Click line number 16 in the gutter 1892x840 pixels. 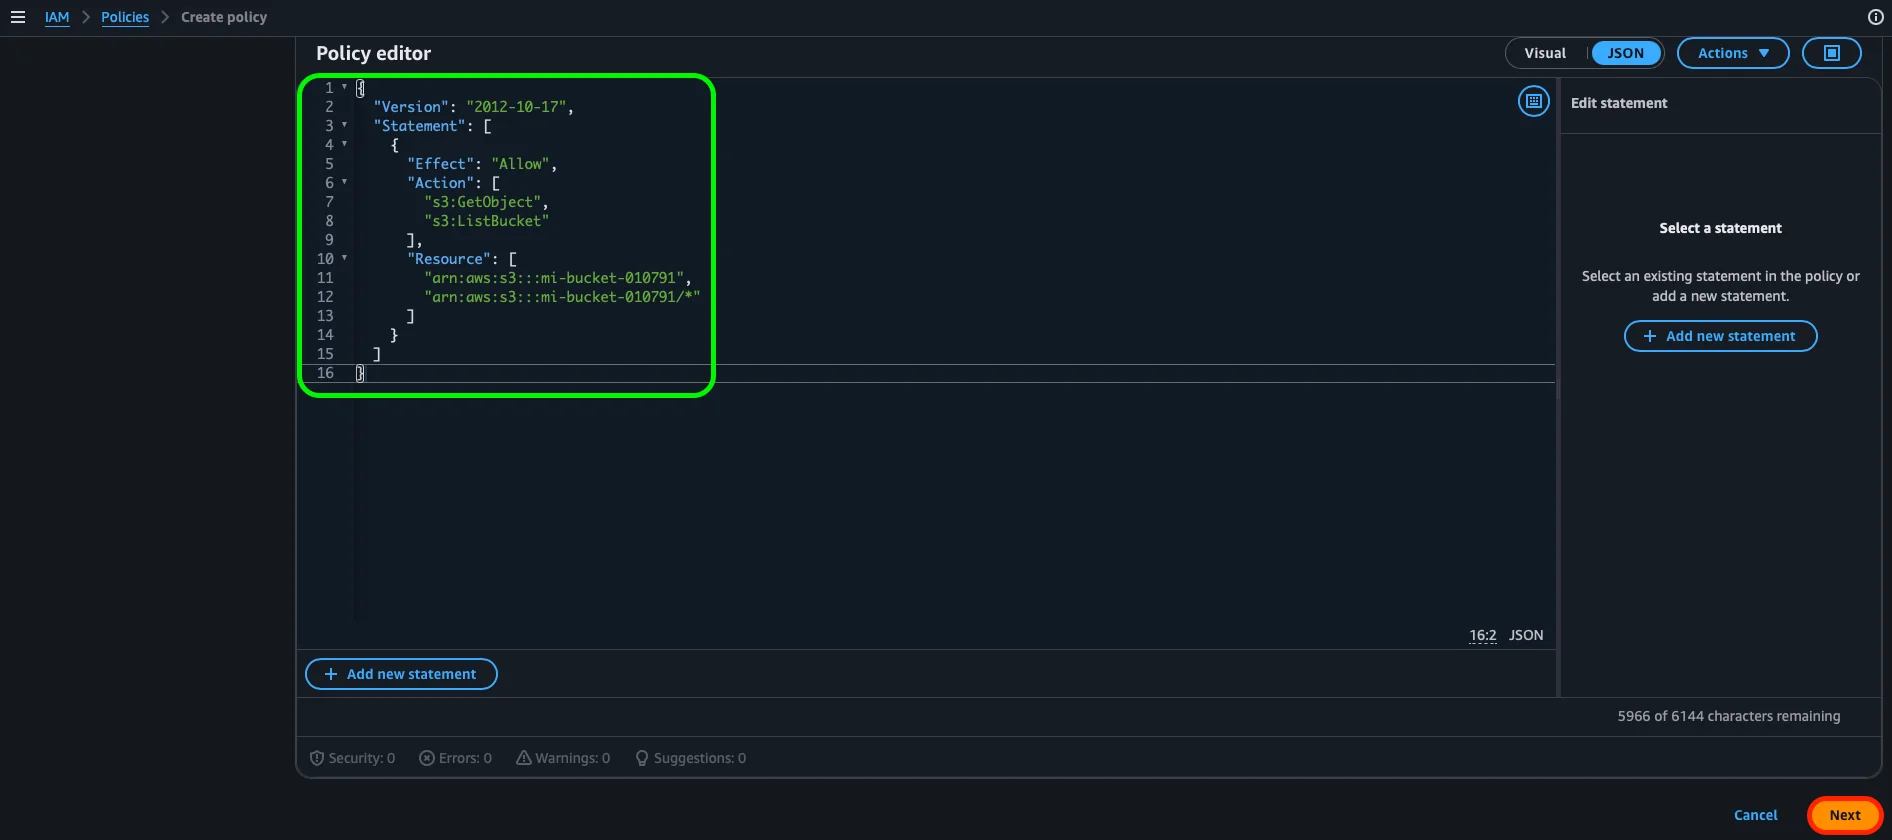tap(325, 373)
